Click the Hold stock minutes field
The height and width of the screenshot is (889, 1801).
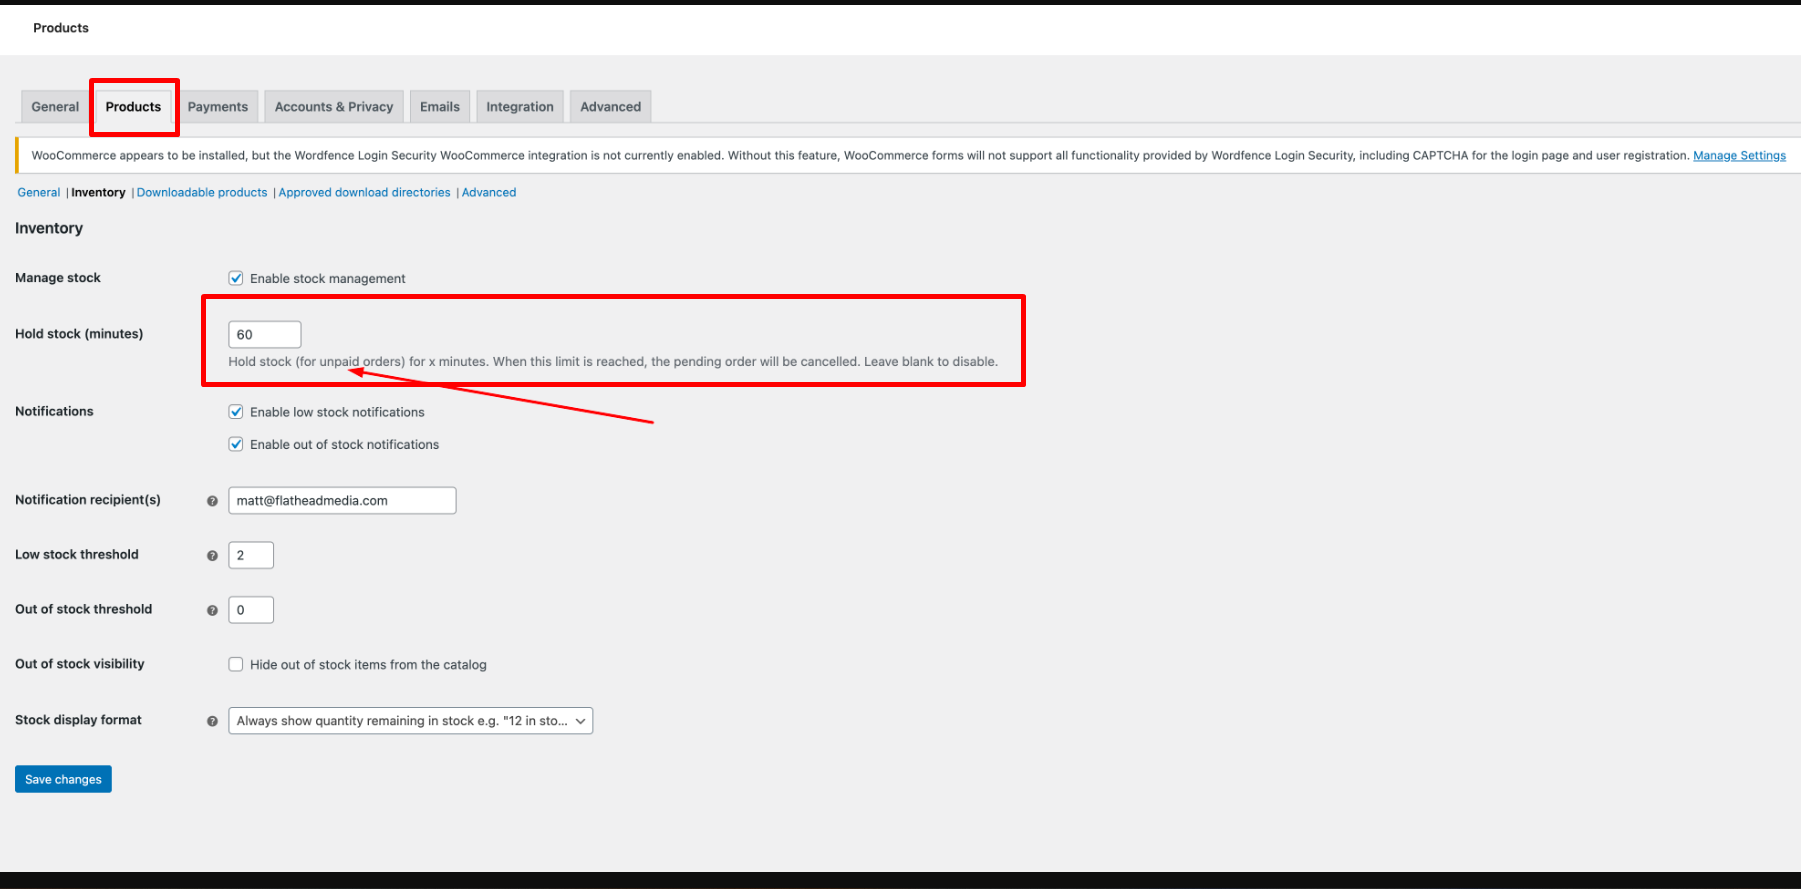(x=265, y=335)
